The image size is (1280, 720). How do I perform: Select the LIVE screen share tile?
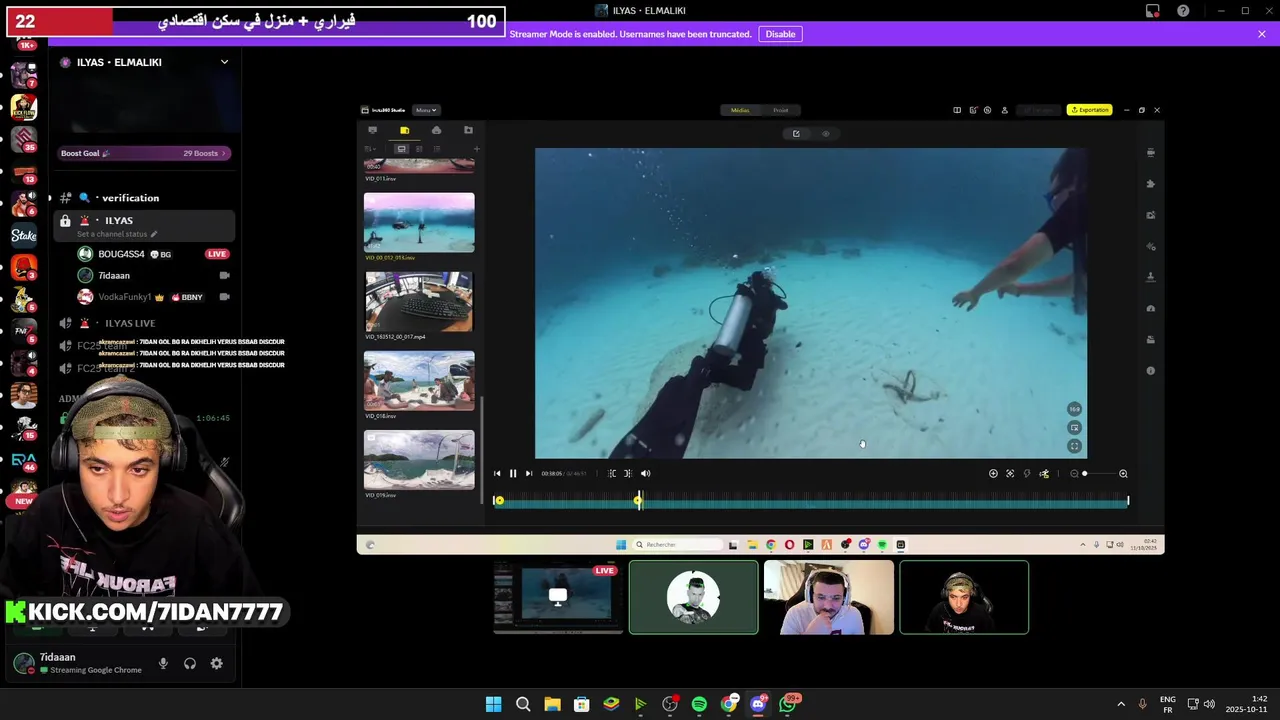[x=558, y=597]
